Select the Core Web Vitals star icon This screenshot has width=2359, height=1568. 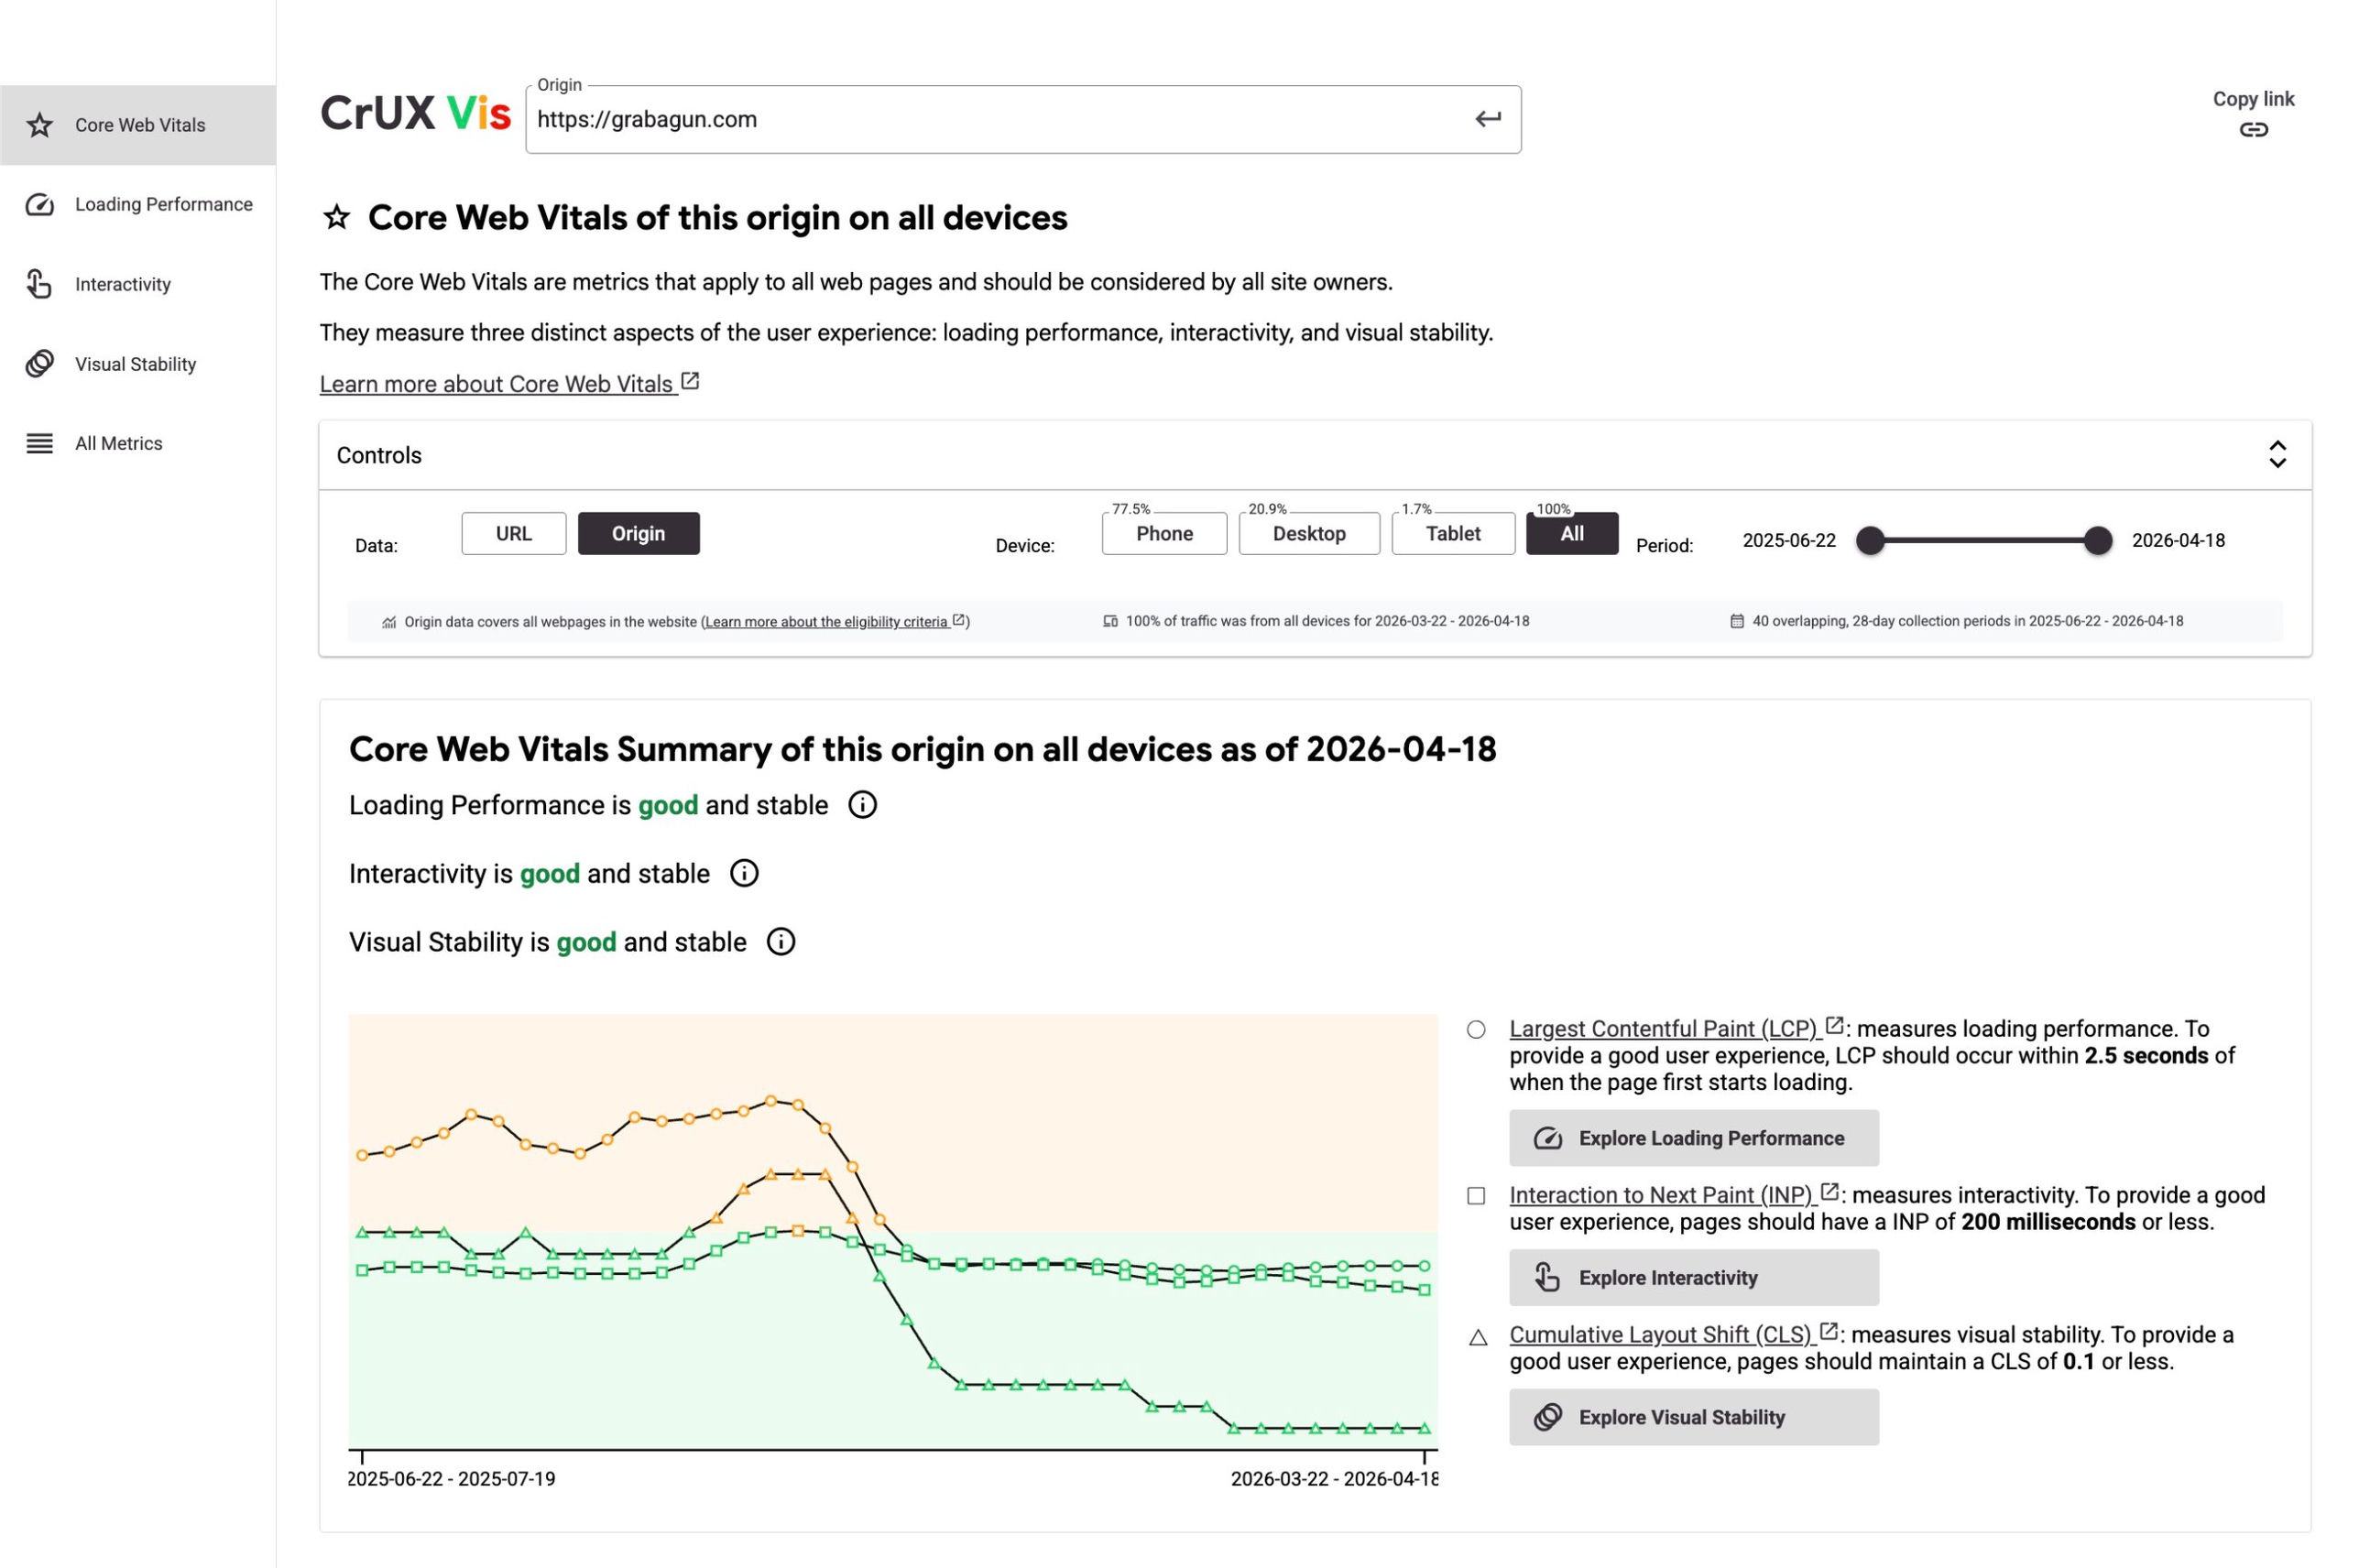(39, 124)
